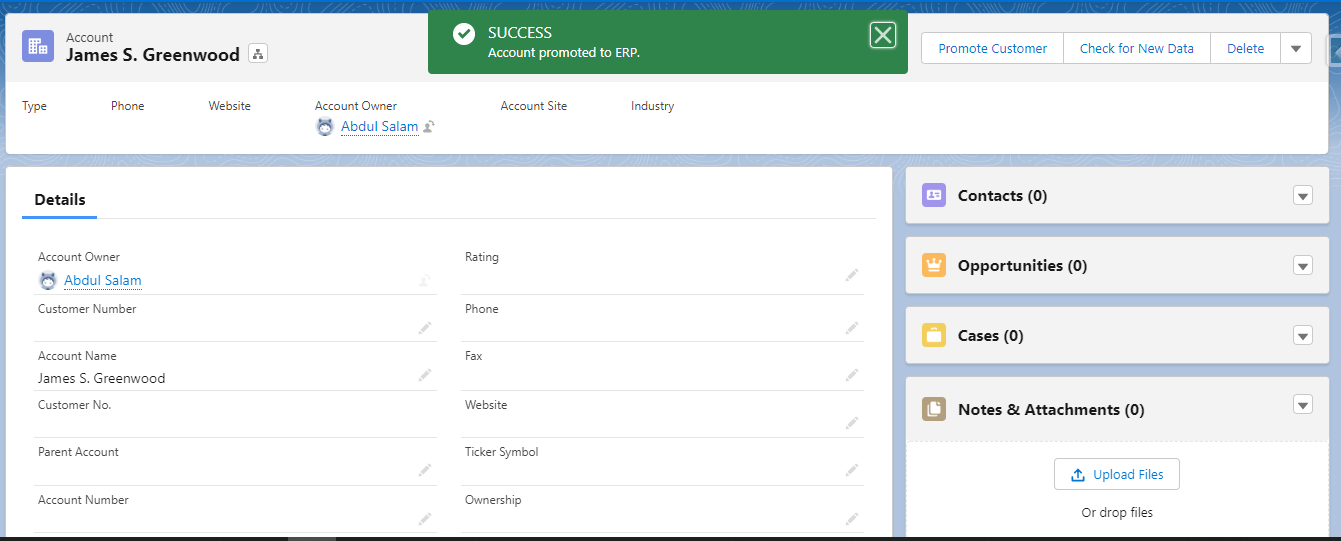Edit Customer Number pencil icon
The height and width of the screenshot is (541, 1341).
[x=425, y=327]
